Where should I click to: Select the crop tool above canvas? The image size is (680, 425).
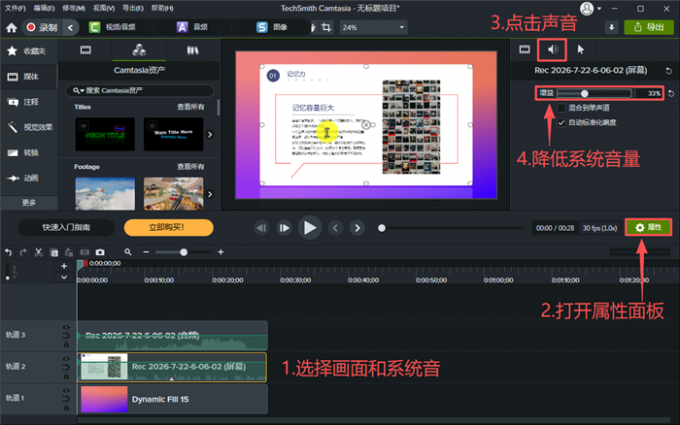(327, 27)
